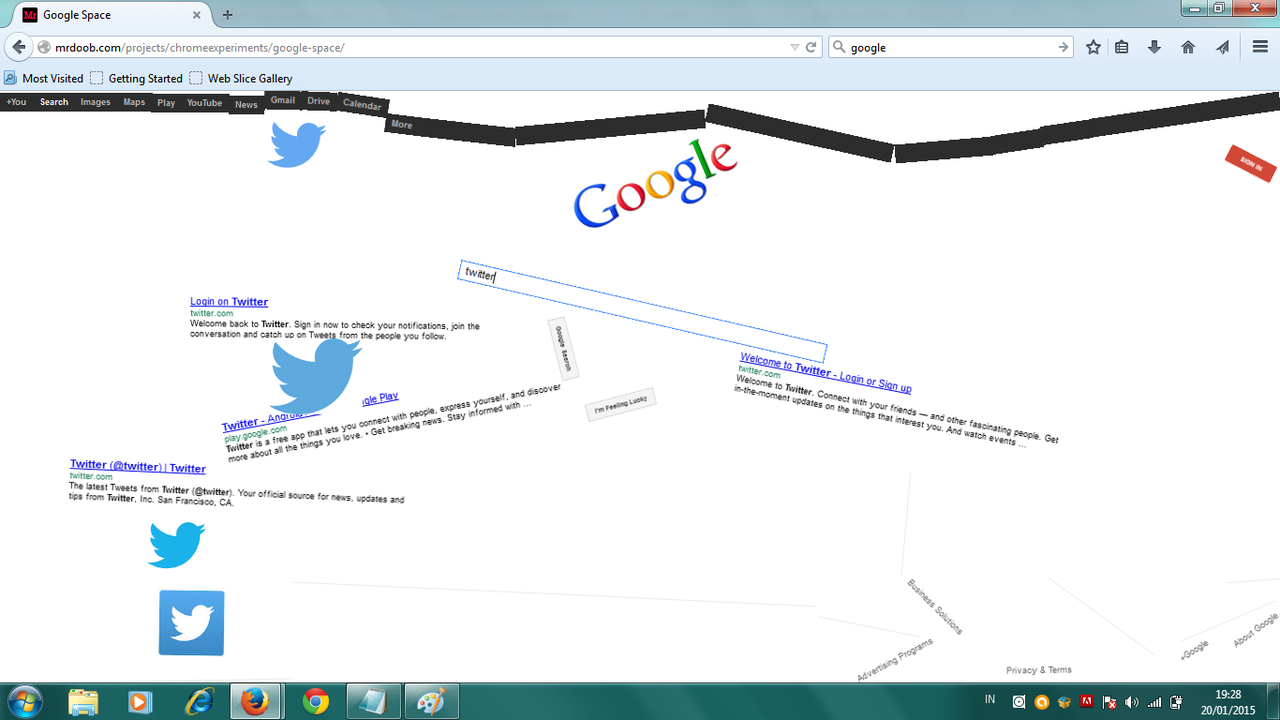Click the I'm Feeling Lucky button
The width and height of the screenshot is (1280, 720).
pyautogui.click(x=621, y=404)
